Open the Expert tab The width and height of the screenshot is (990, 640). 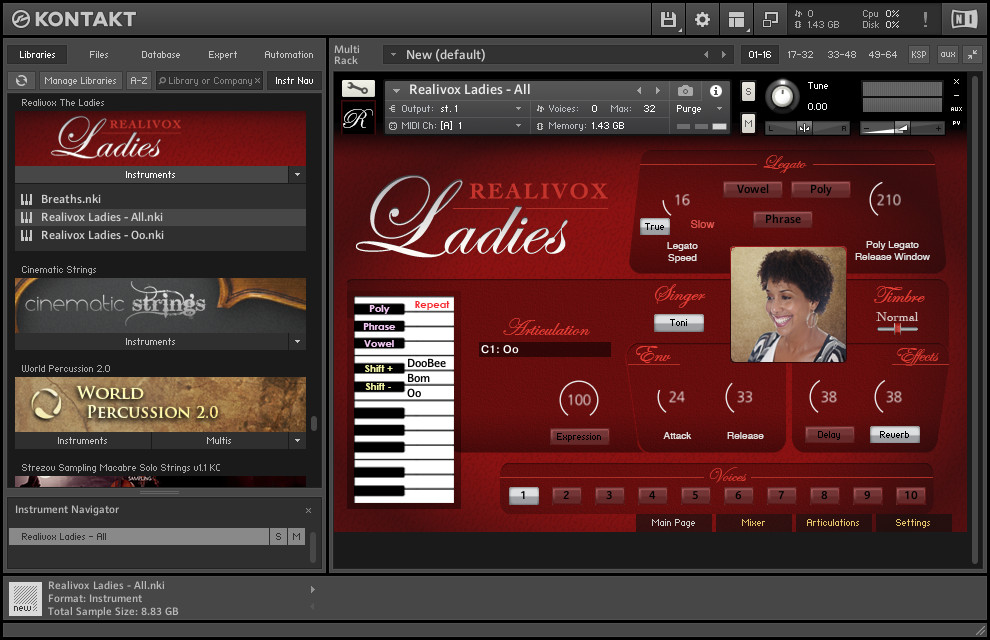pos(223,55)
